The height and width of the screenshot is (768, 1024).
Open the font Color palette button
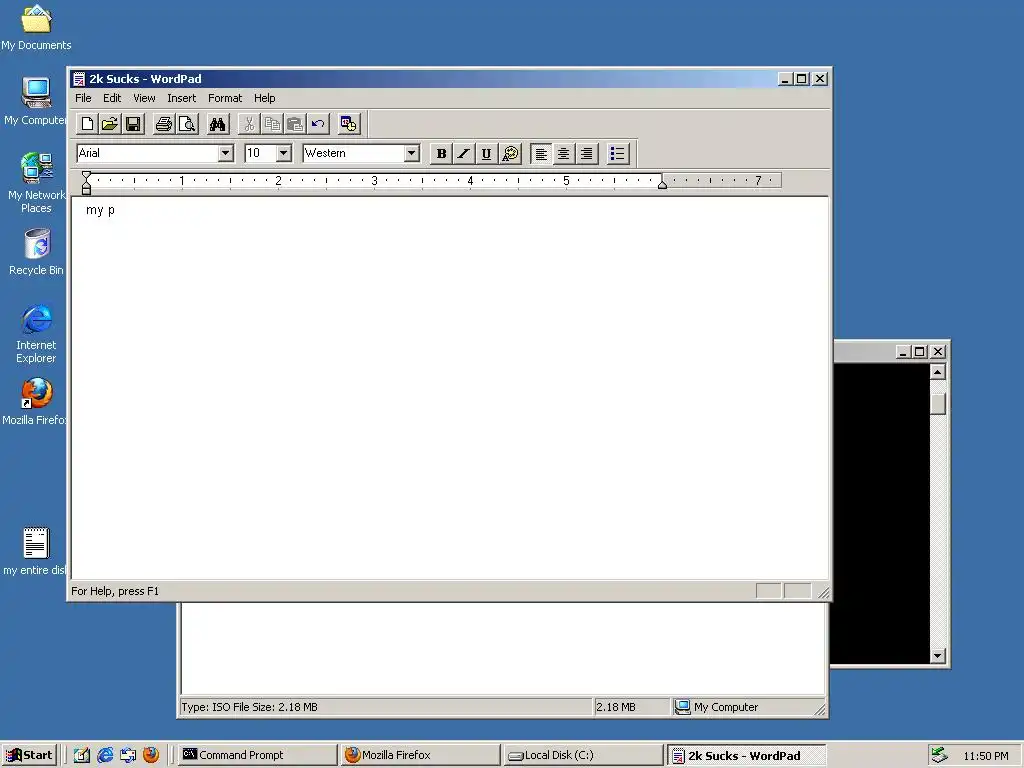pos(509,153)
